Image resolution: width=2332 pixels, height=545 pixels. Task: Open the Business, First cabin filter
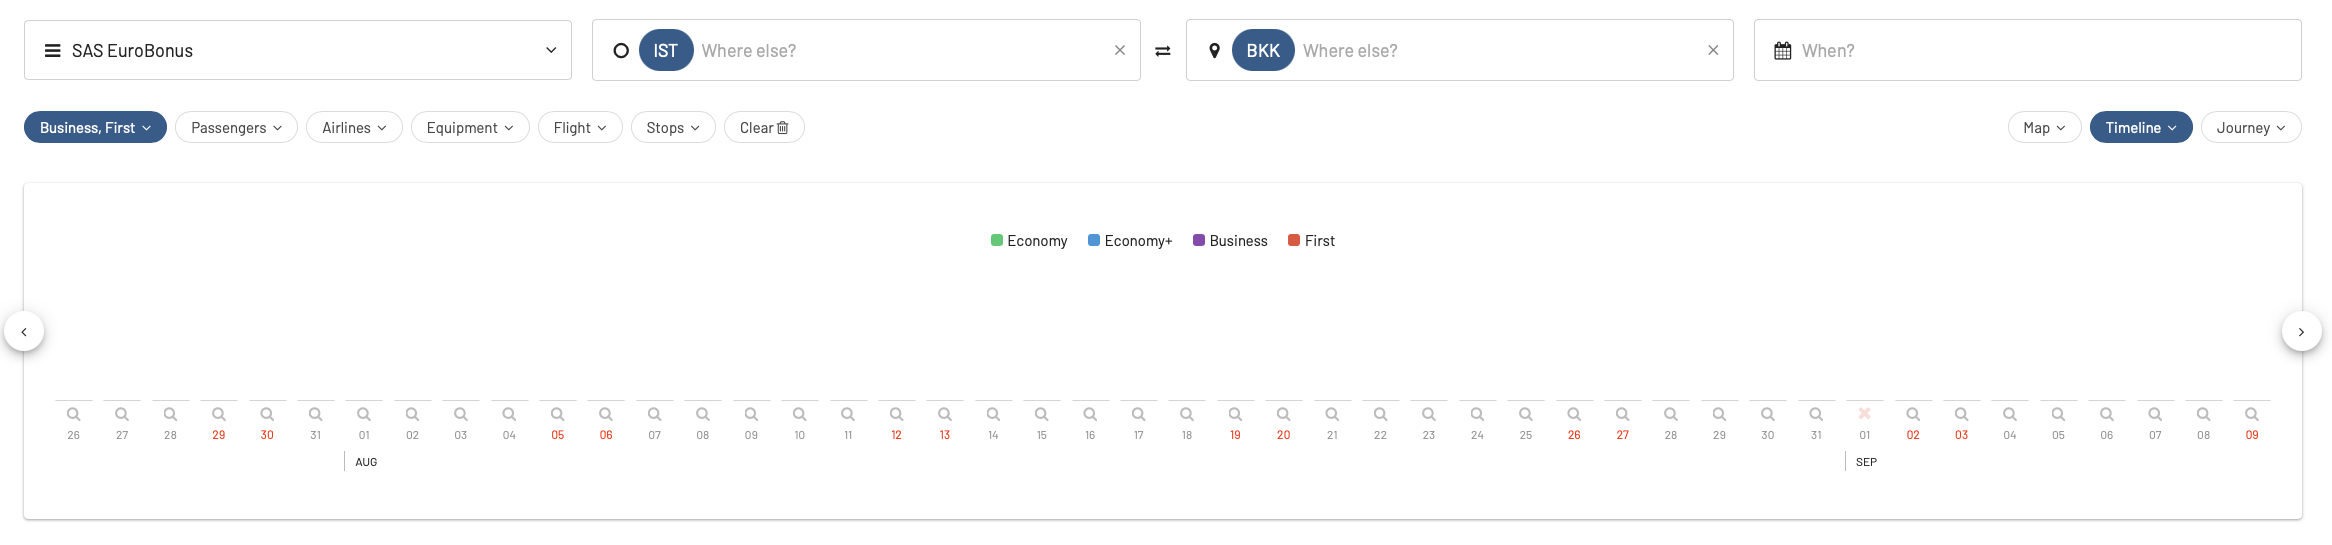[x=95, y=128]
